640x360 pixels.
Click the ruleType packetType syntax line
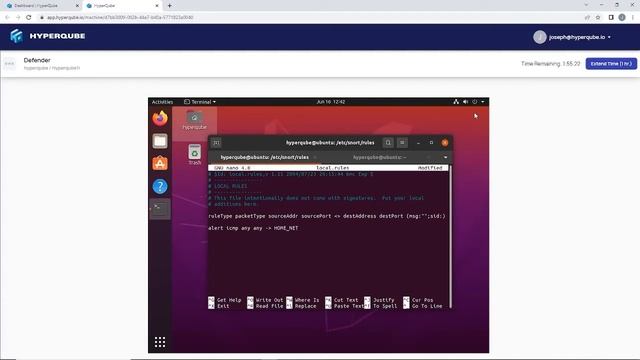pos(327,216)
